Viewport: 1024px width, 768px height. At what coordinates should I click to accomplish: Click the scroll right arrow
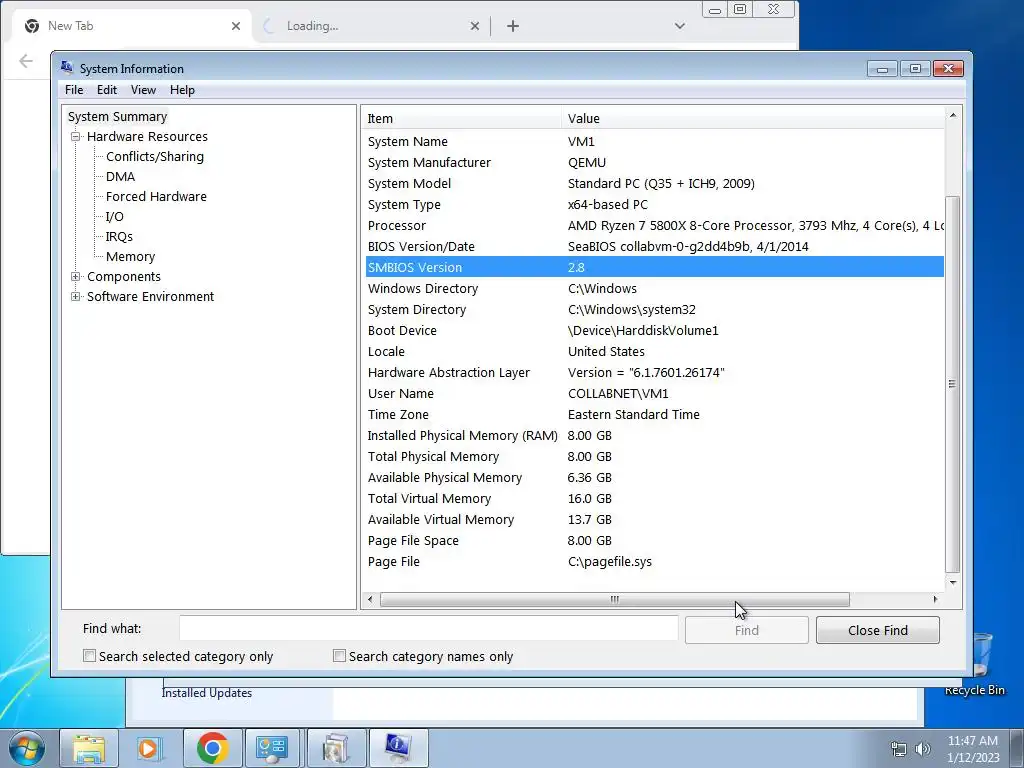click(935, 599)
